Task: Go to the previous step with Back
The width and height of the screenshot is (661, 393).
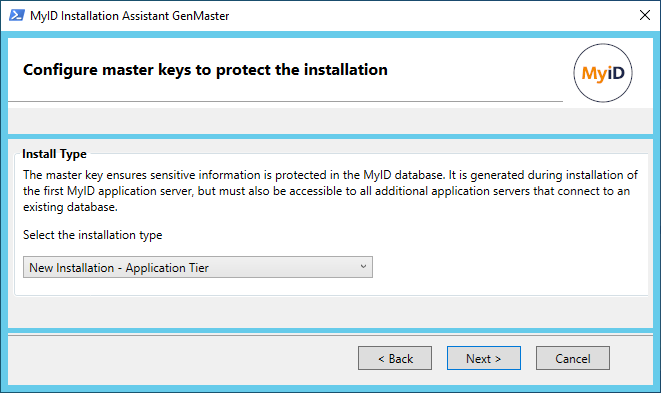Action: (395, 358)
